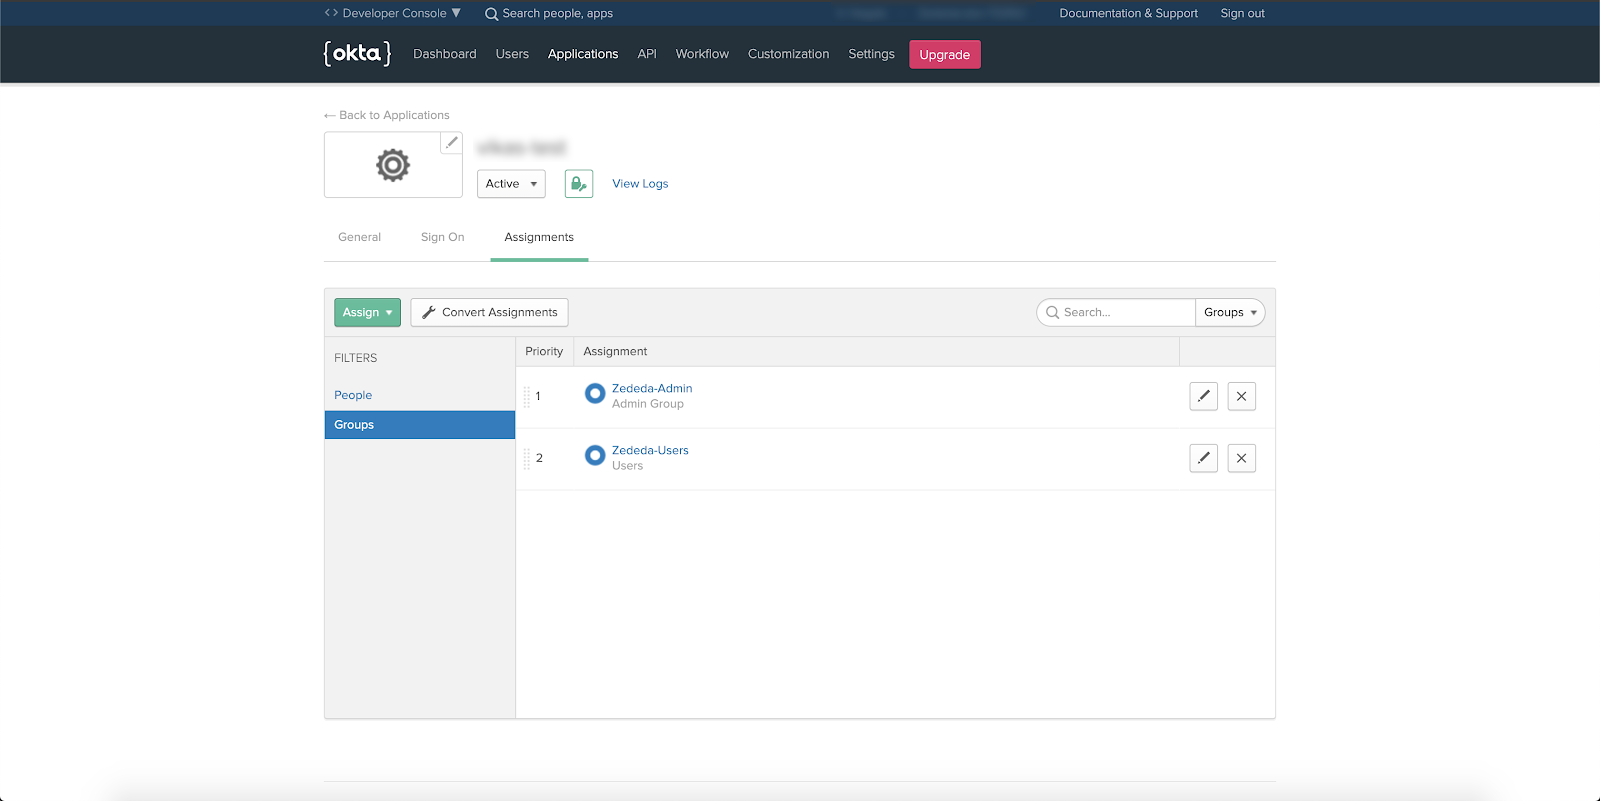The image size is (1600, 801).
Task: Switch to the General tab
Action: click(359, 237)
